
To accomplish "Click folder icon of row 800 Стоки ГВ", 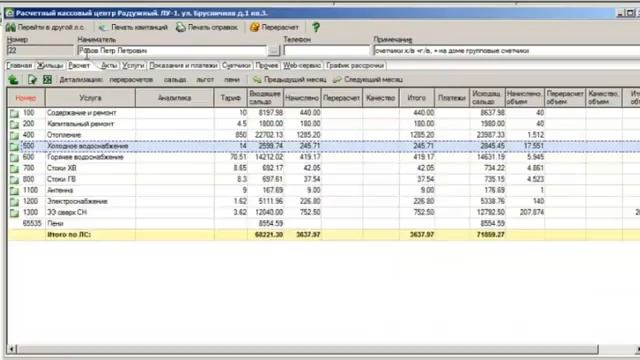I will (14, 179).
